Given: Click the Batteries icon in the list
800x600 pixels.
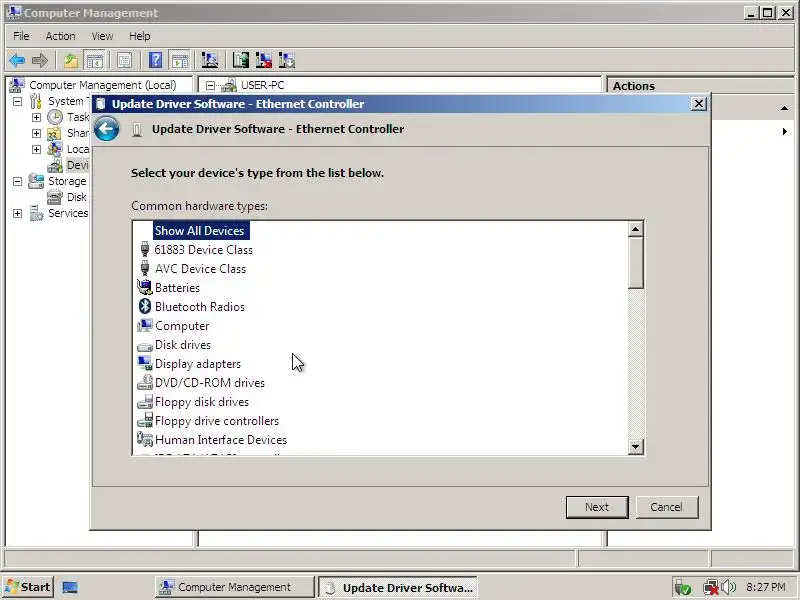Looking at the screenshot, I should [145, 287].
